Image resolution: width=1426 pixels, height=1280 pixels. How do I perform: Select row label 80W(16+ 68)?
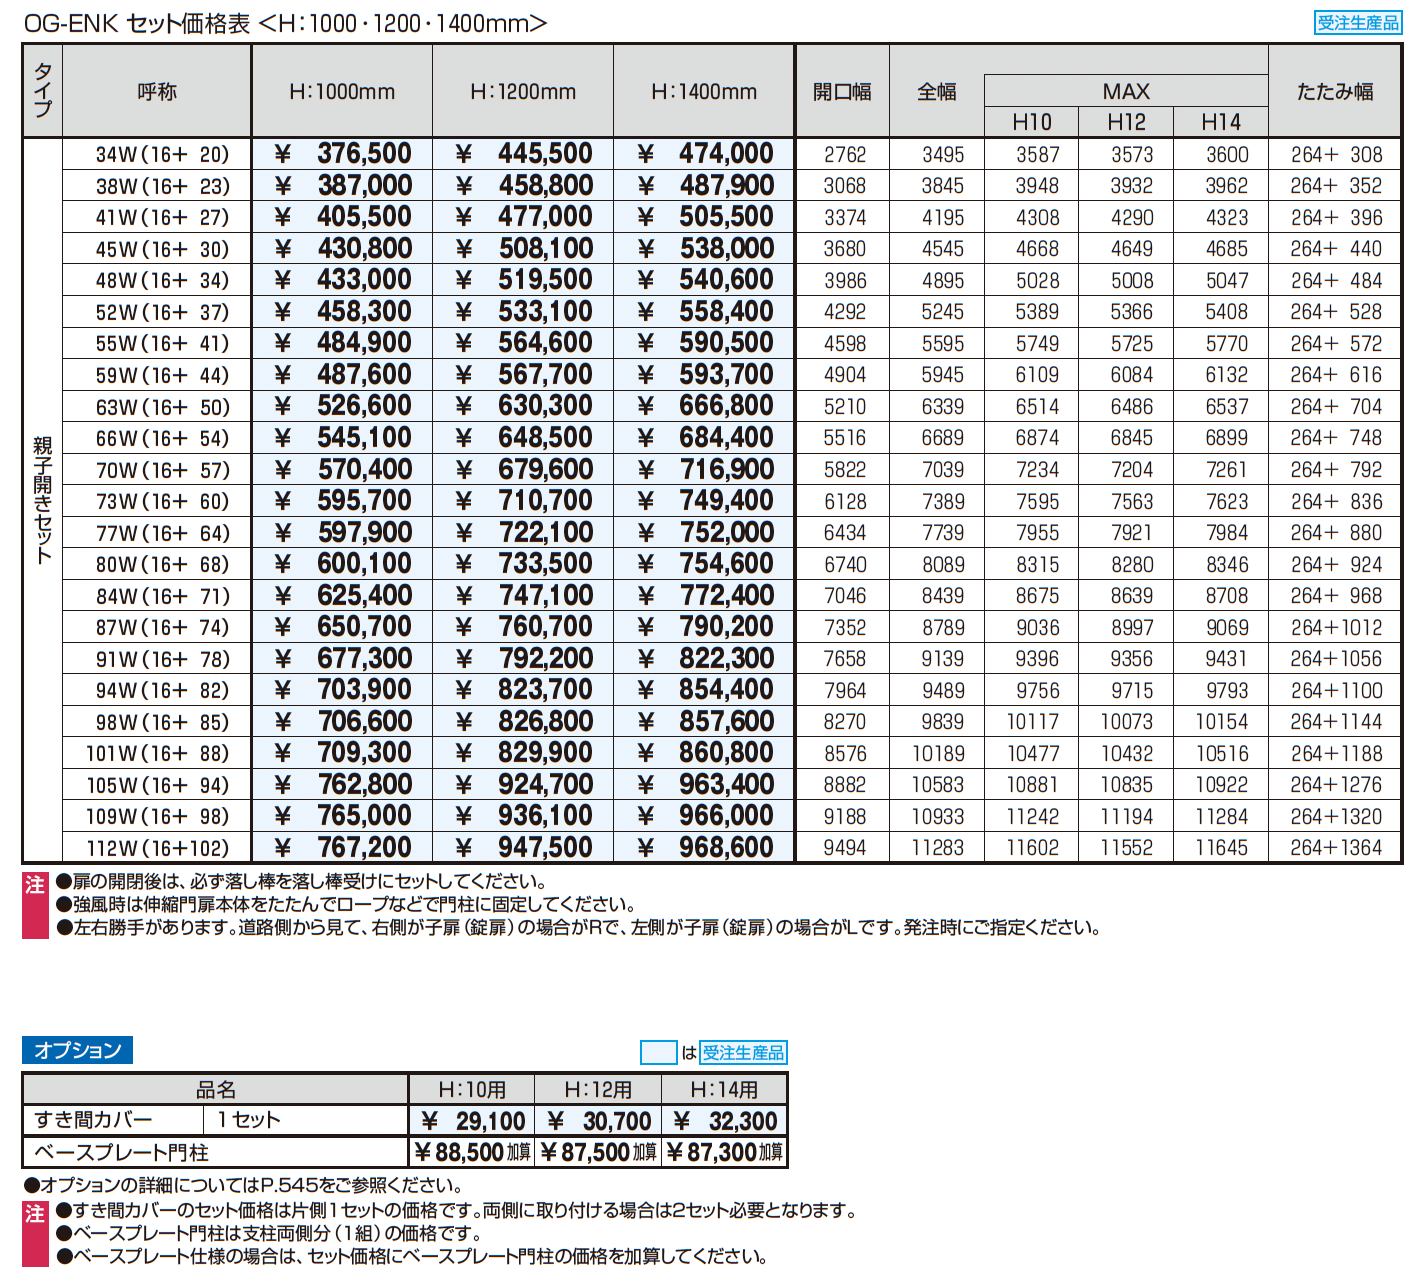click(x=162, y=564)
